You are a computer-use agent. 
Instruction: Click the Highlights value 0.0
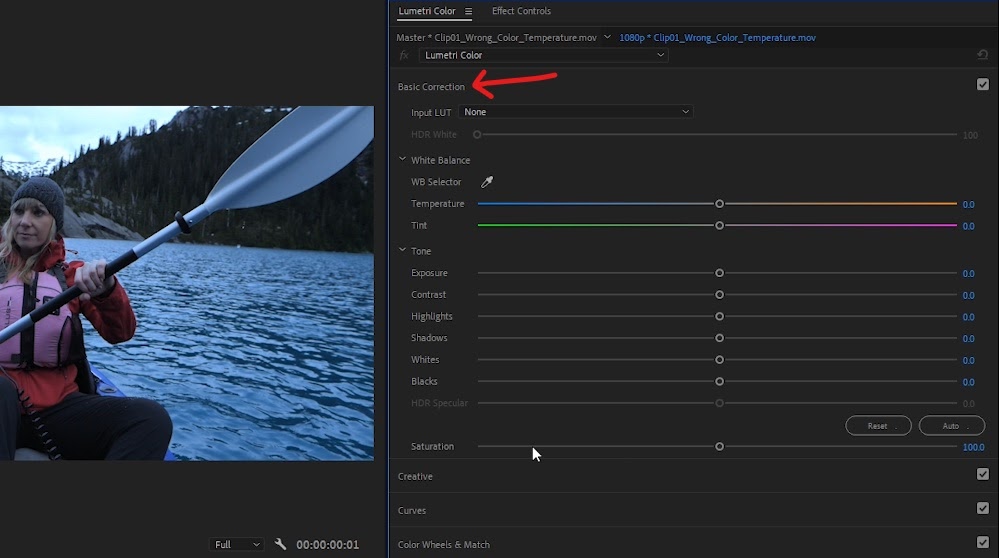pos(968,317)
